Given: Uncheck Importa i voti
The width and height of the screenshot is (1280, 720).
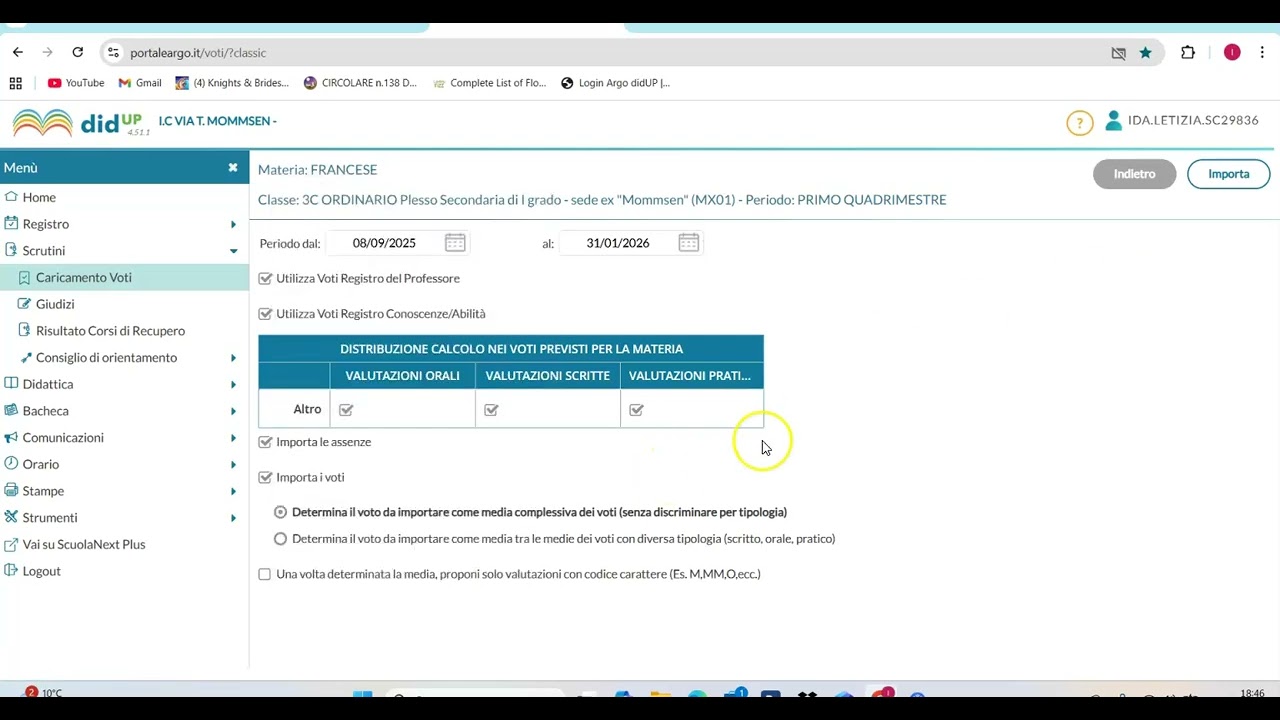Looking at the screenshot, I should coord(265,478).
